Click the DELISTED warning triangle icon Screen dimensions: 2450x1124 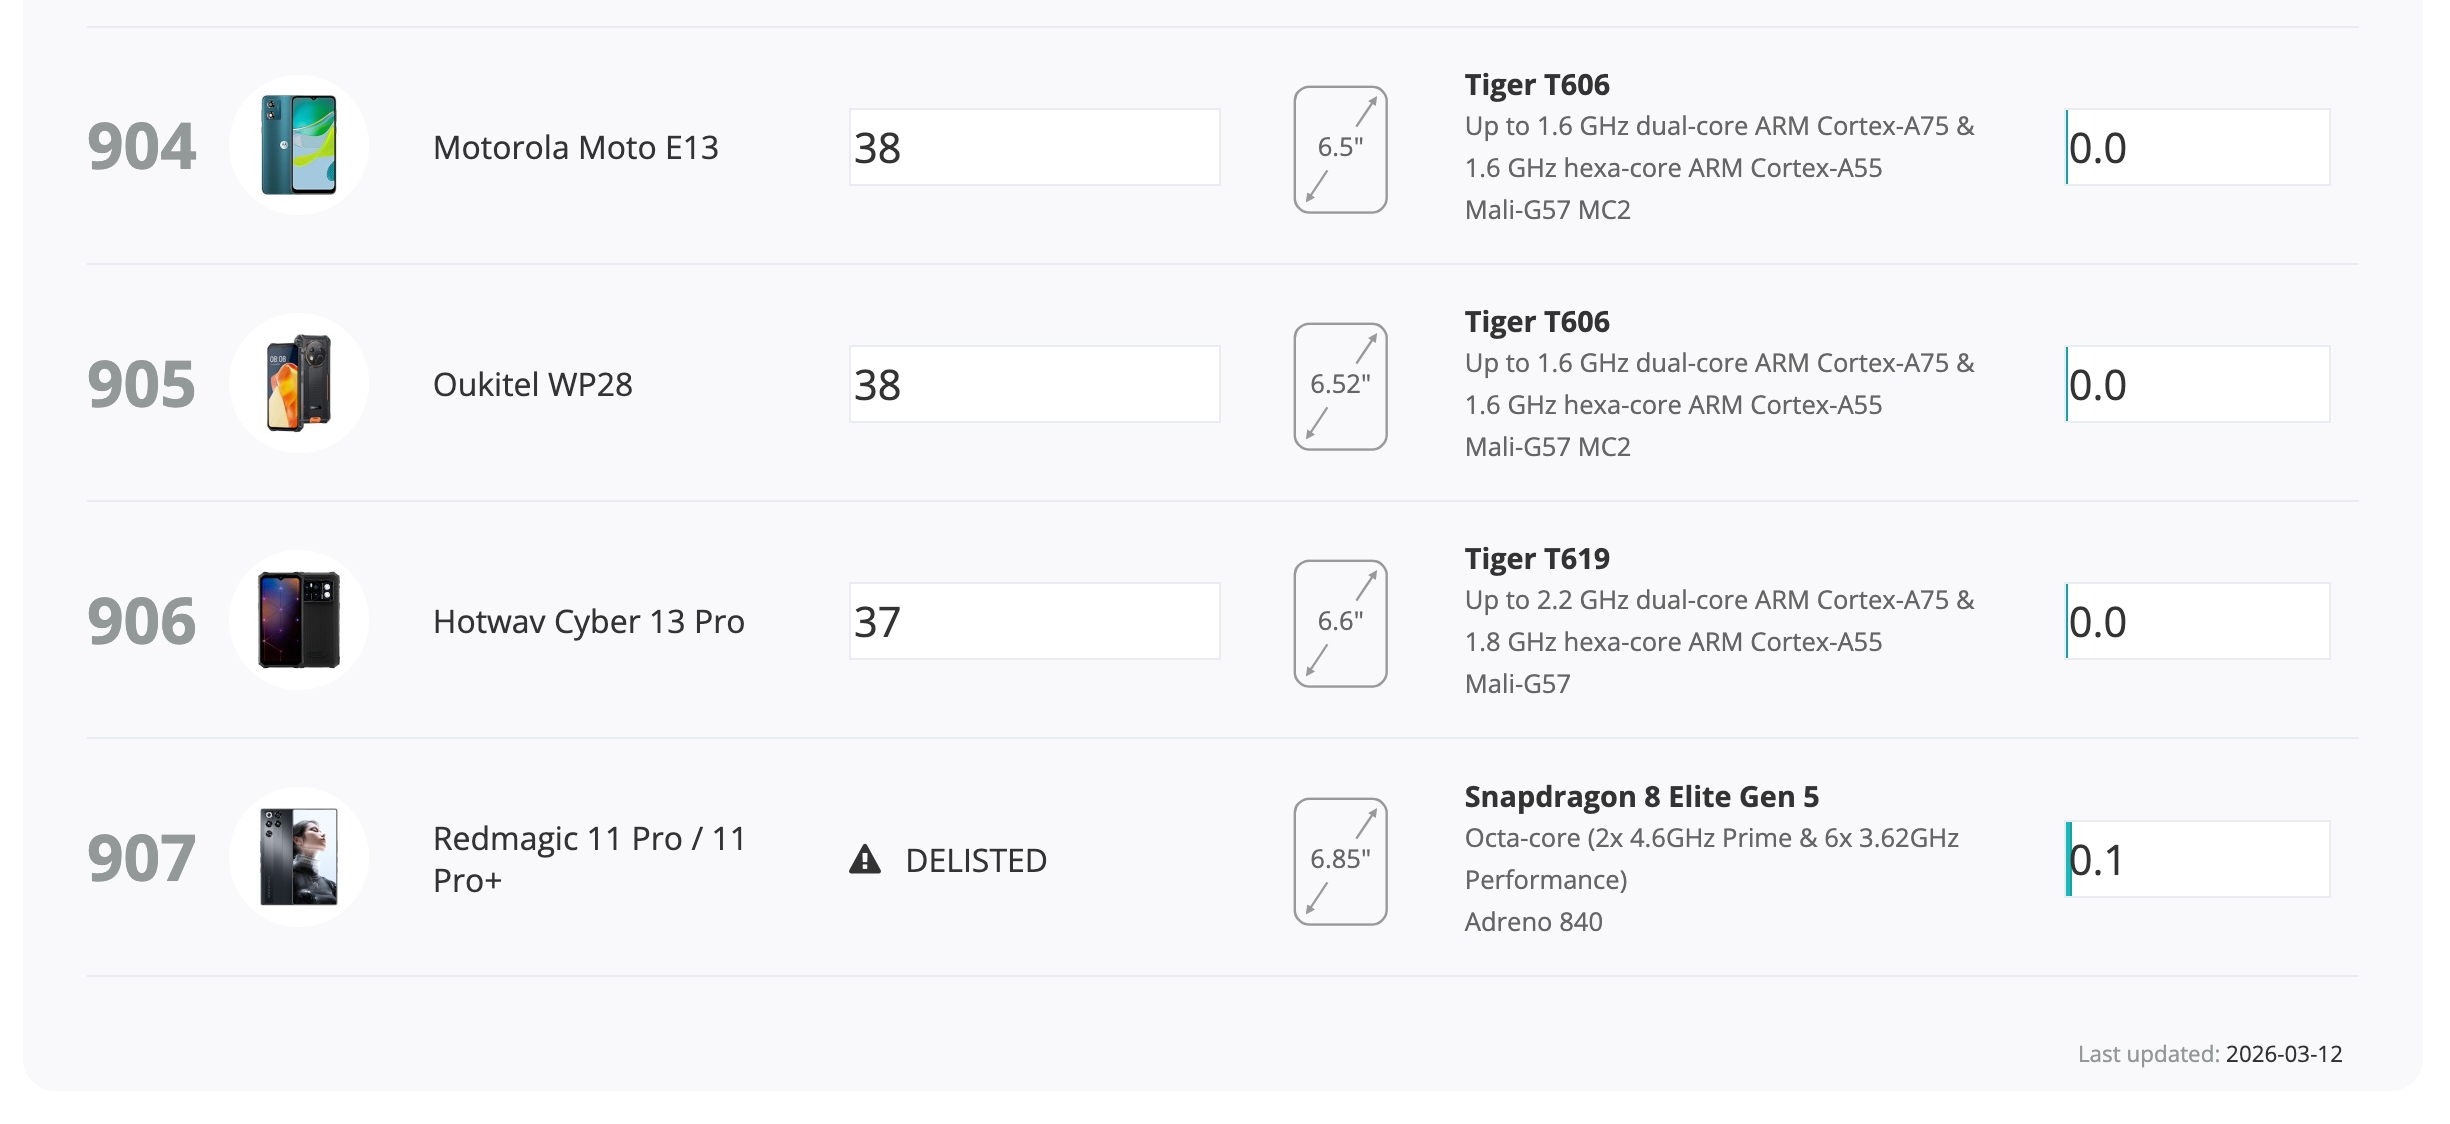point(865,860)
